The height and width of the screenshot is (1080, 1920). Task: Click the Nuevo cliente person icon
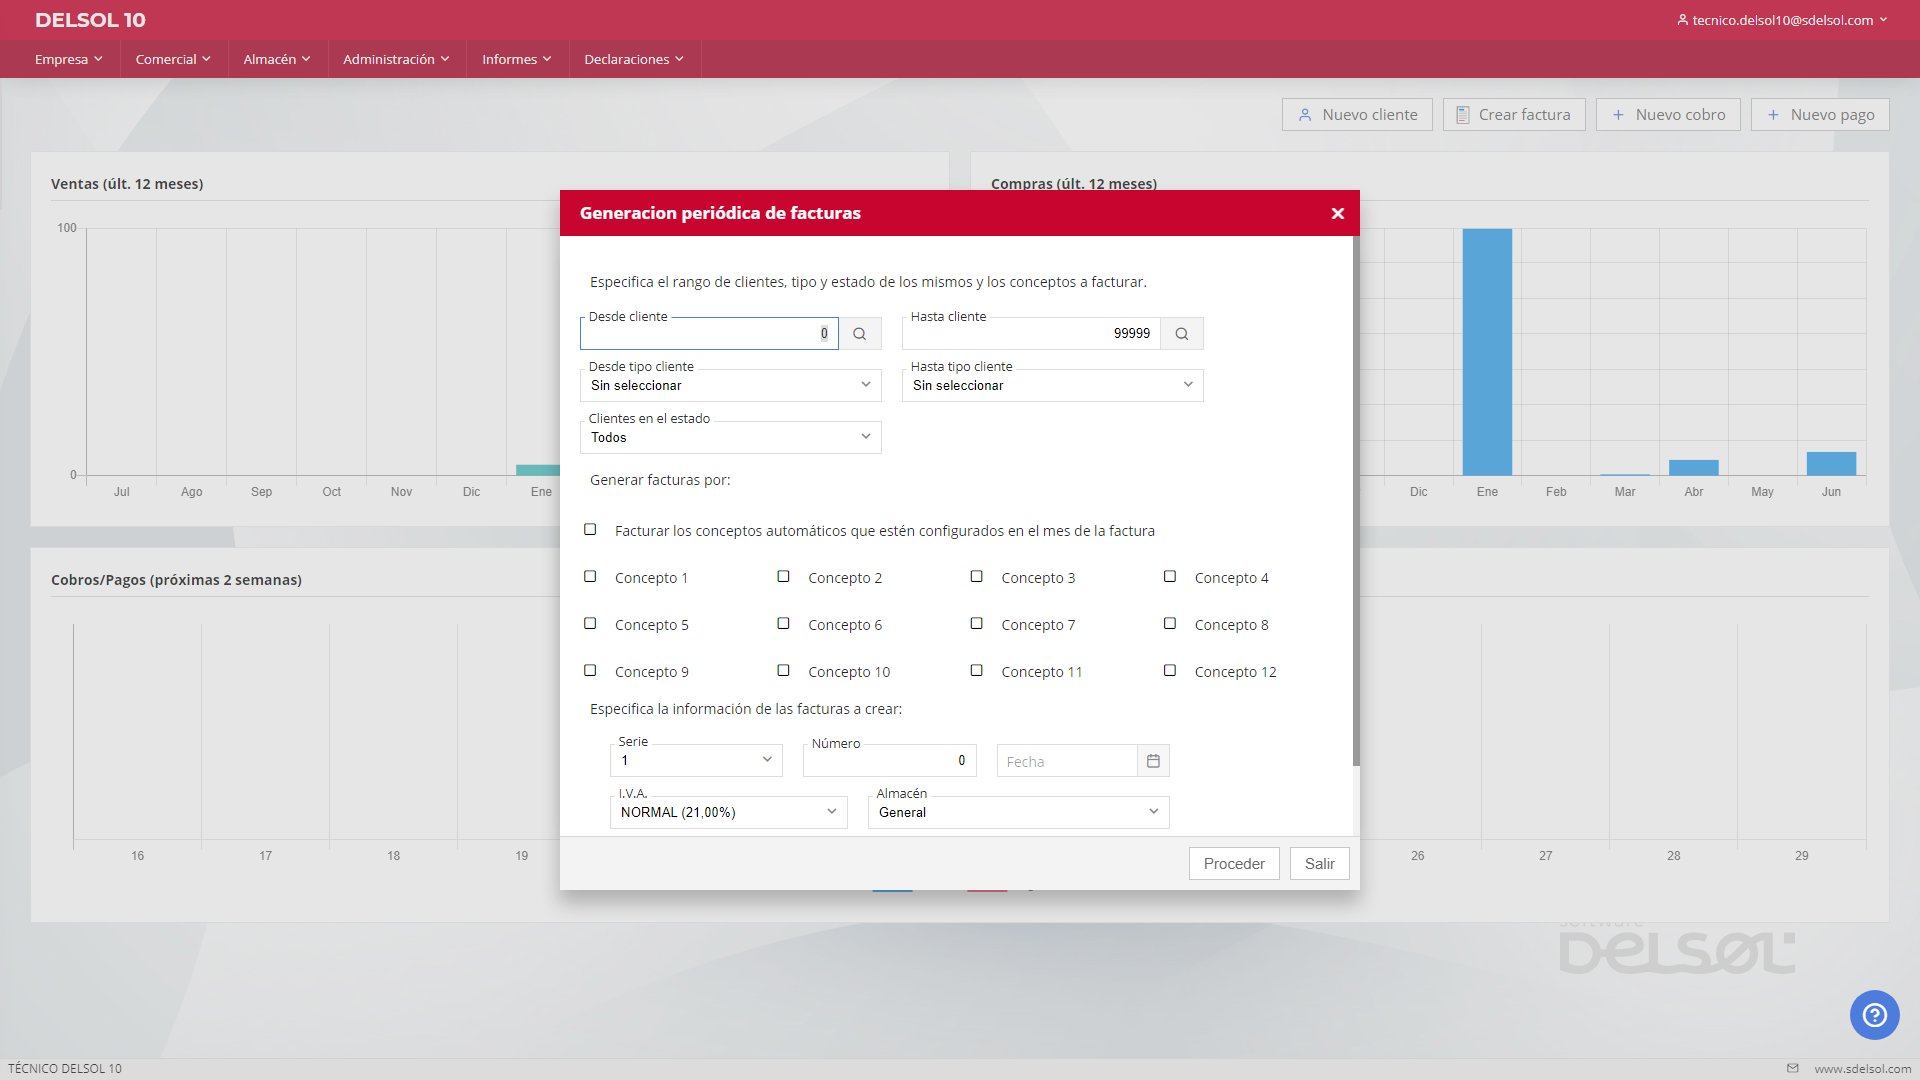point(1305,115)
